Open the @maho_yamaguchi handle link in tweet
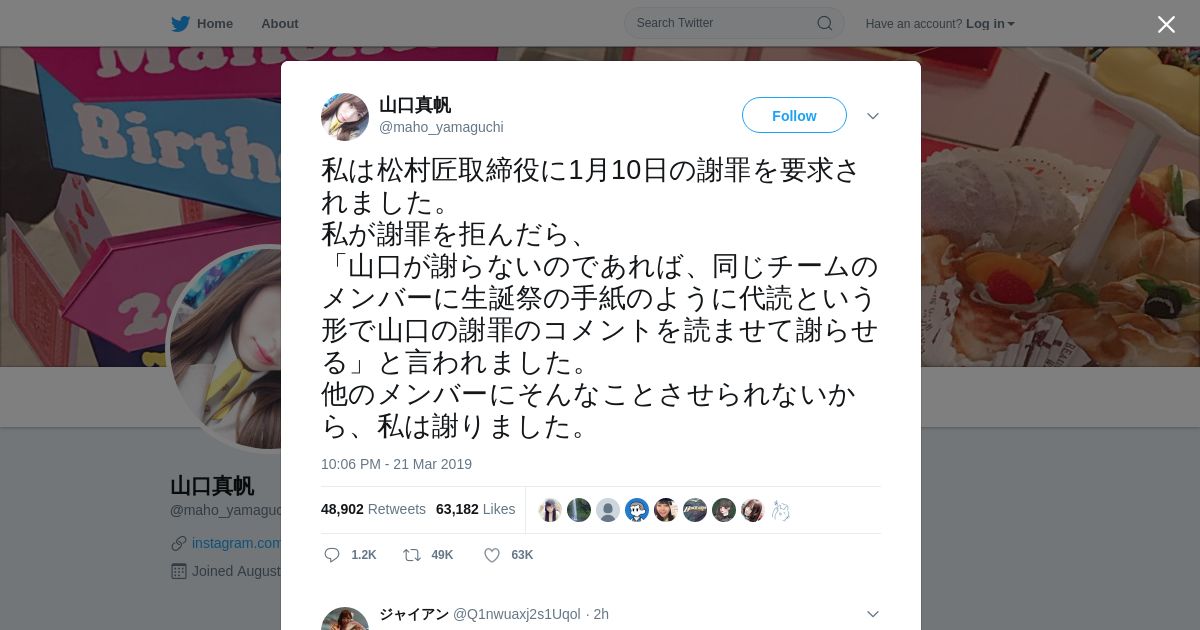Viewport: 1200px width, 630px height. [x=441, y=127]
